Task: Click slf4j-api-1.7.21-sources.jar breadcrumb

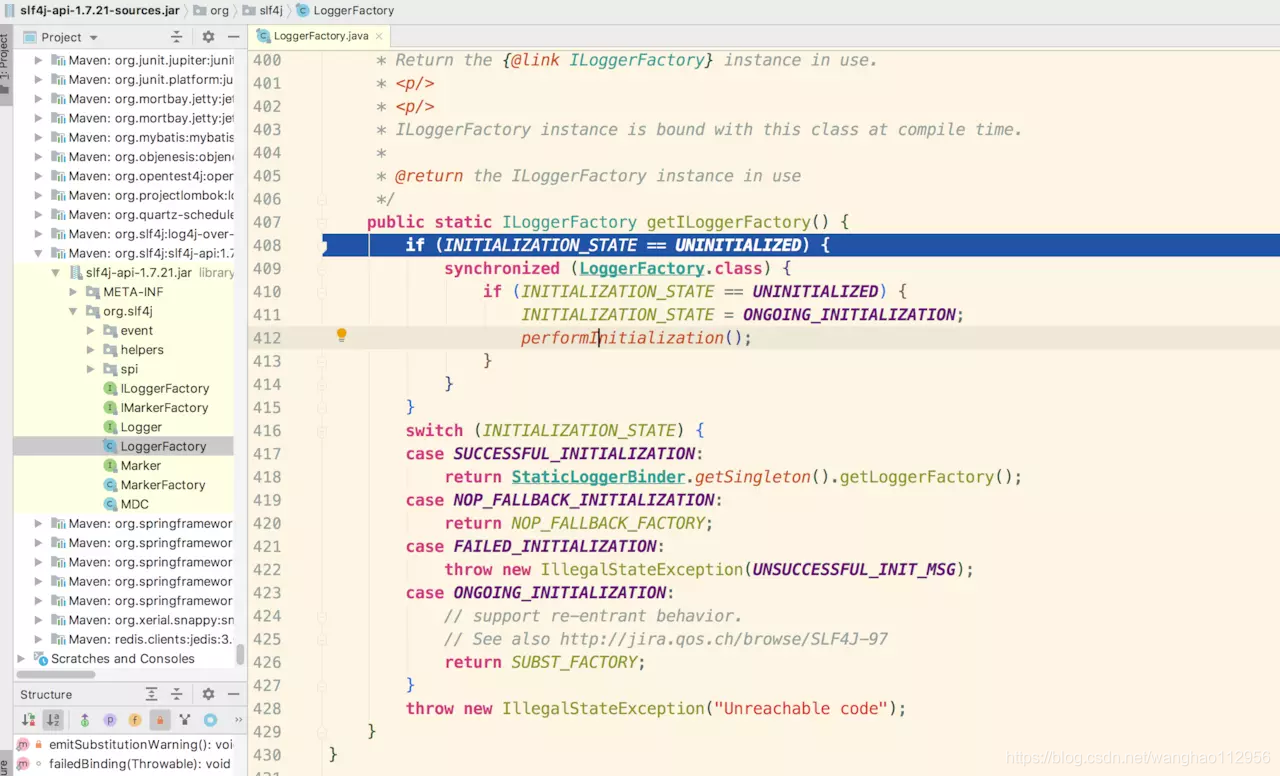Action: coord(100,10)
